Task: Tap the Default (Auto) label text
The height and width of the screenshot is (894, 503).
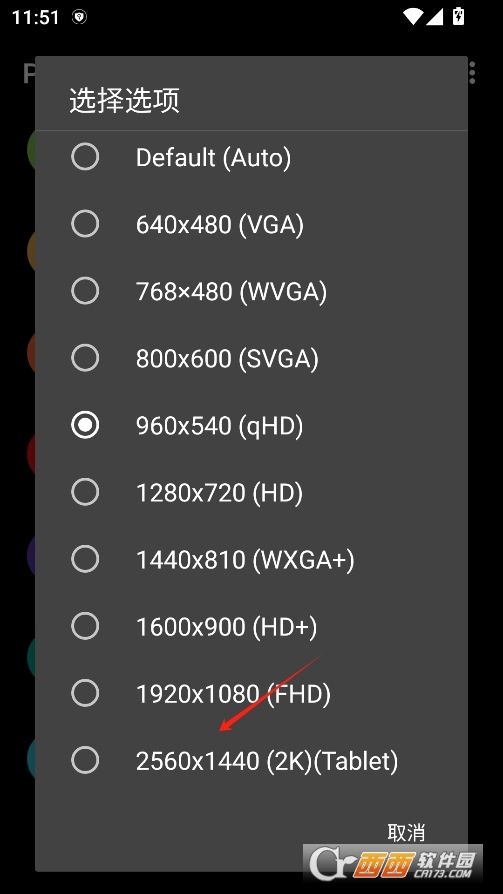Action: pos(213,158)
